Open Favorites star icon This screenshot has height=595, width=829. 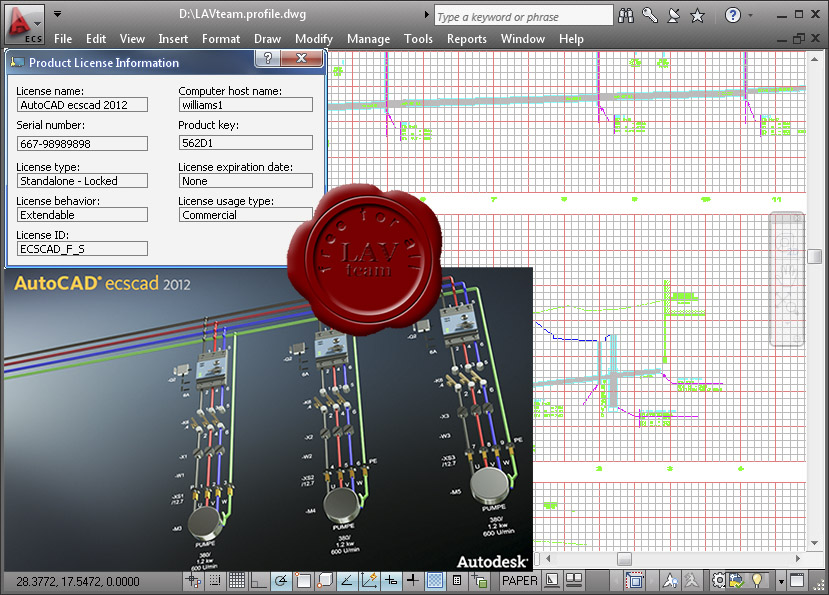697,16
